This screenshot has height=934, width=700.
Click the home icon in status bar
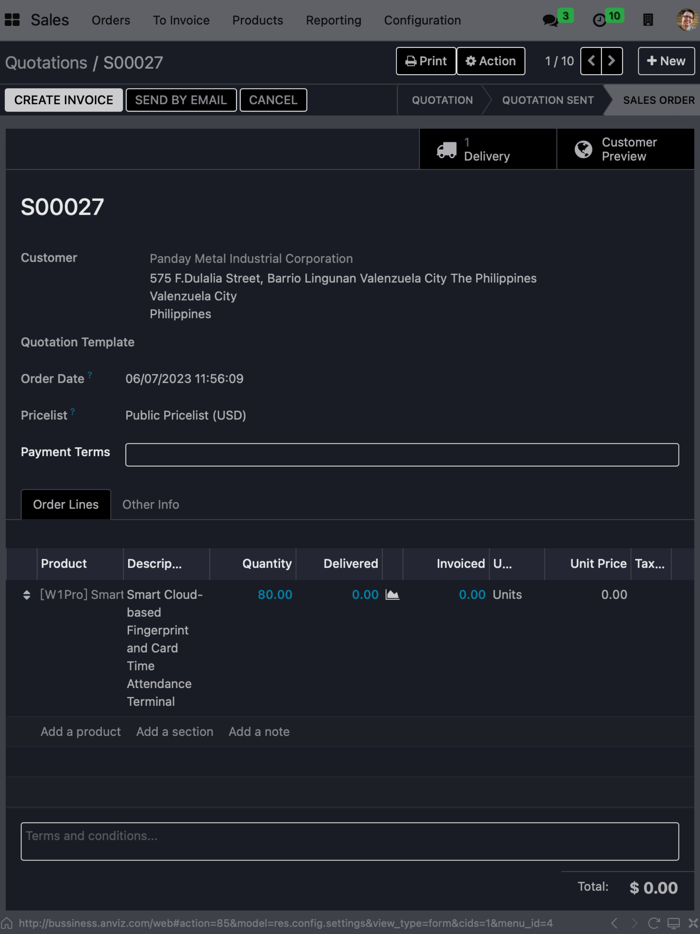tap(7, 923)
